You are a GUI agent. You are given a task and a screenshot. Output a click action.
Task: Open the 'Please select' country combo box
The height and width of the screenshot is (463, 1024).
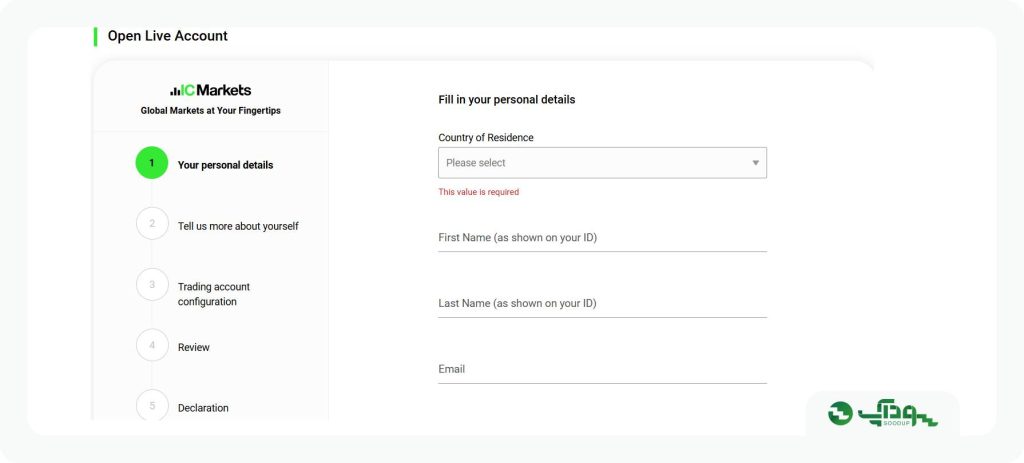pyautogui.click(x=602, y=163)
